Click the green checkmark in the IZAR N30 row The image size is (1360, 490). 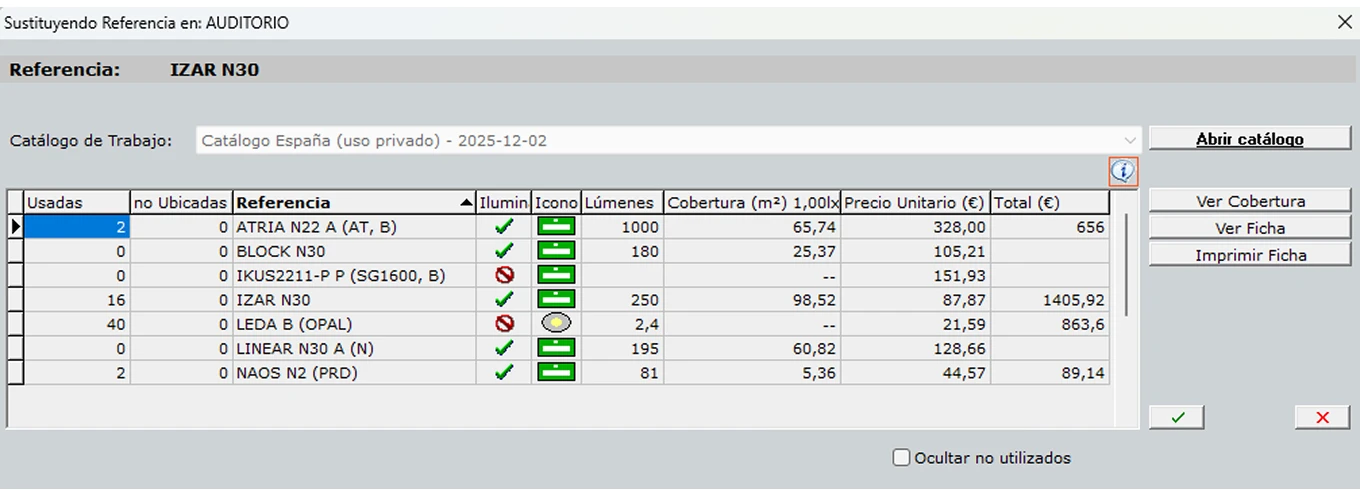point(505,300)
